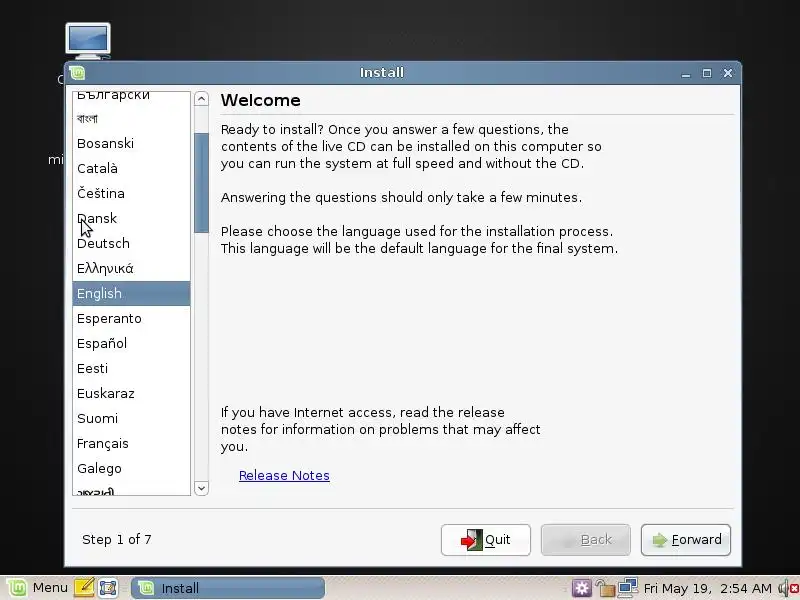Select the highlighted English entry

pyautogui.click(x=132, y=293)
